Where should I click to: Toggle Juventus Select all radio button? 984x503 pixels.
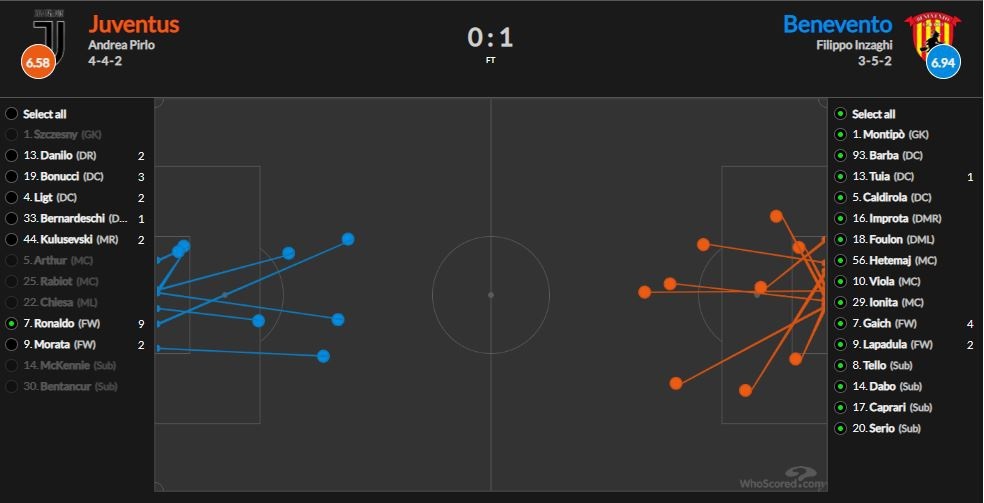tap(11, 114)
